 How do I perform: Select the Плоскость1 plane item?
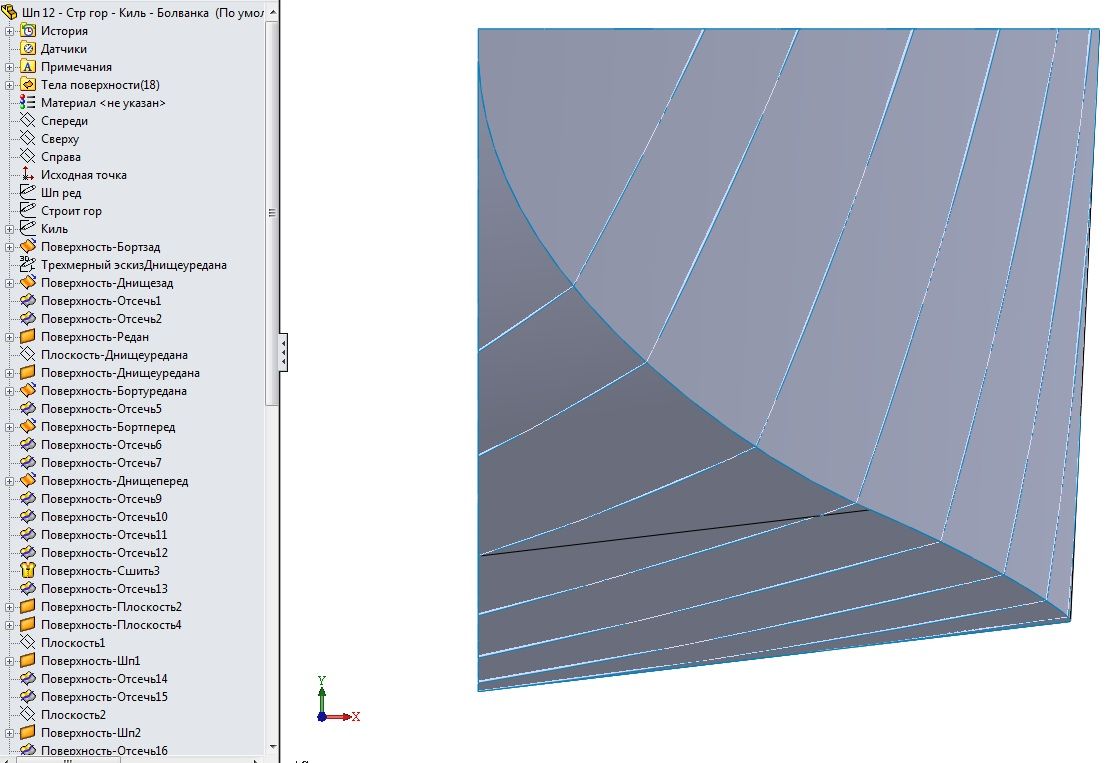72,643
